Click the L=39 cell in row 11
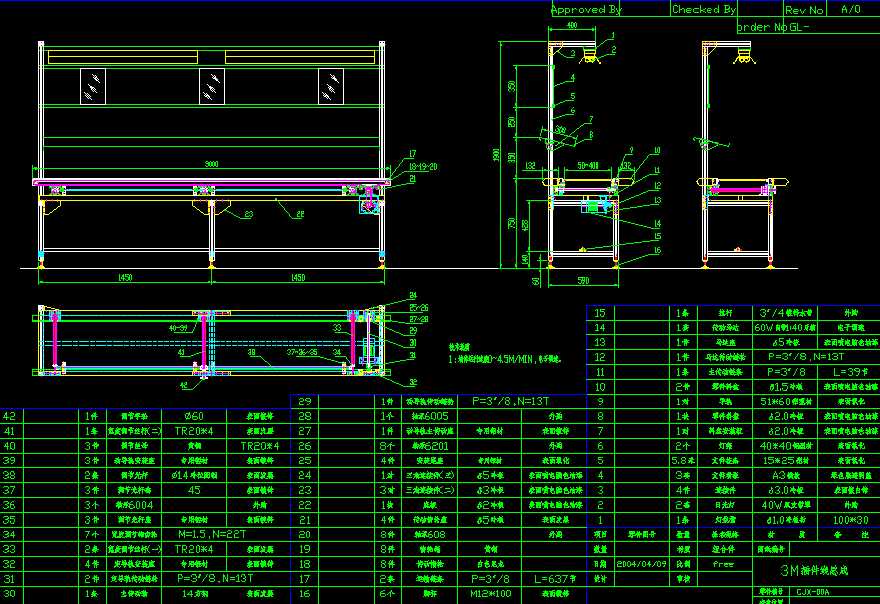Screen dimensions: 880x604 [851, 372]
